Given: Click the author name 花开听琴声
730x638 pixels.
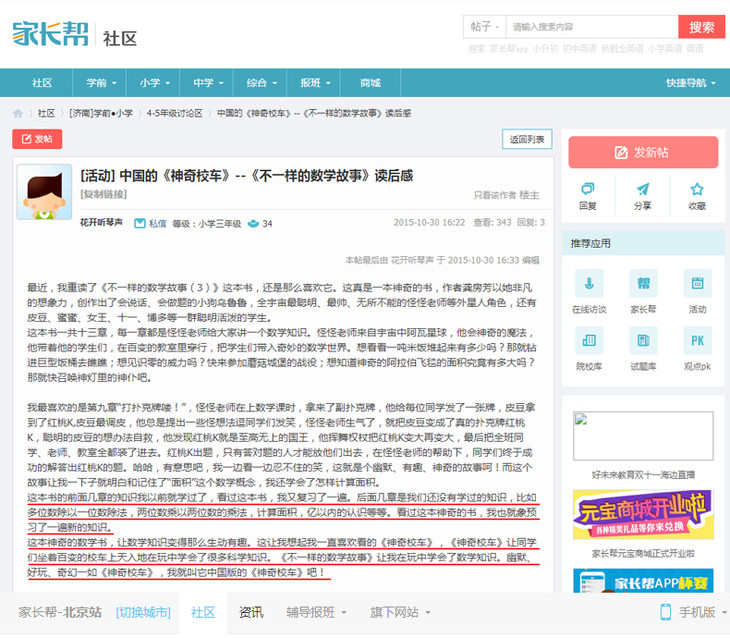Looking at the screenshot, I should coord(101,223).
